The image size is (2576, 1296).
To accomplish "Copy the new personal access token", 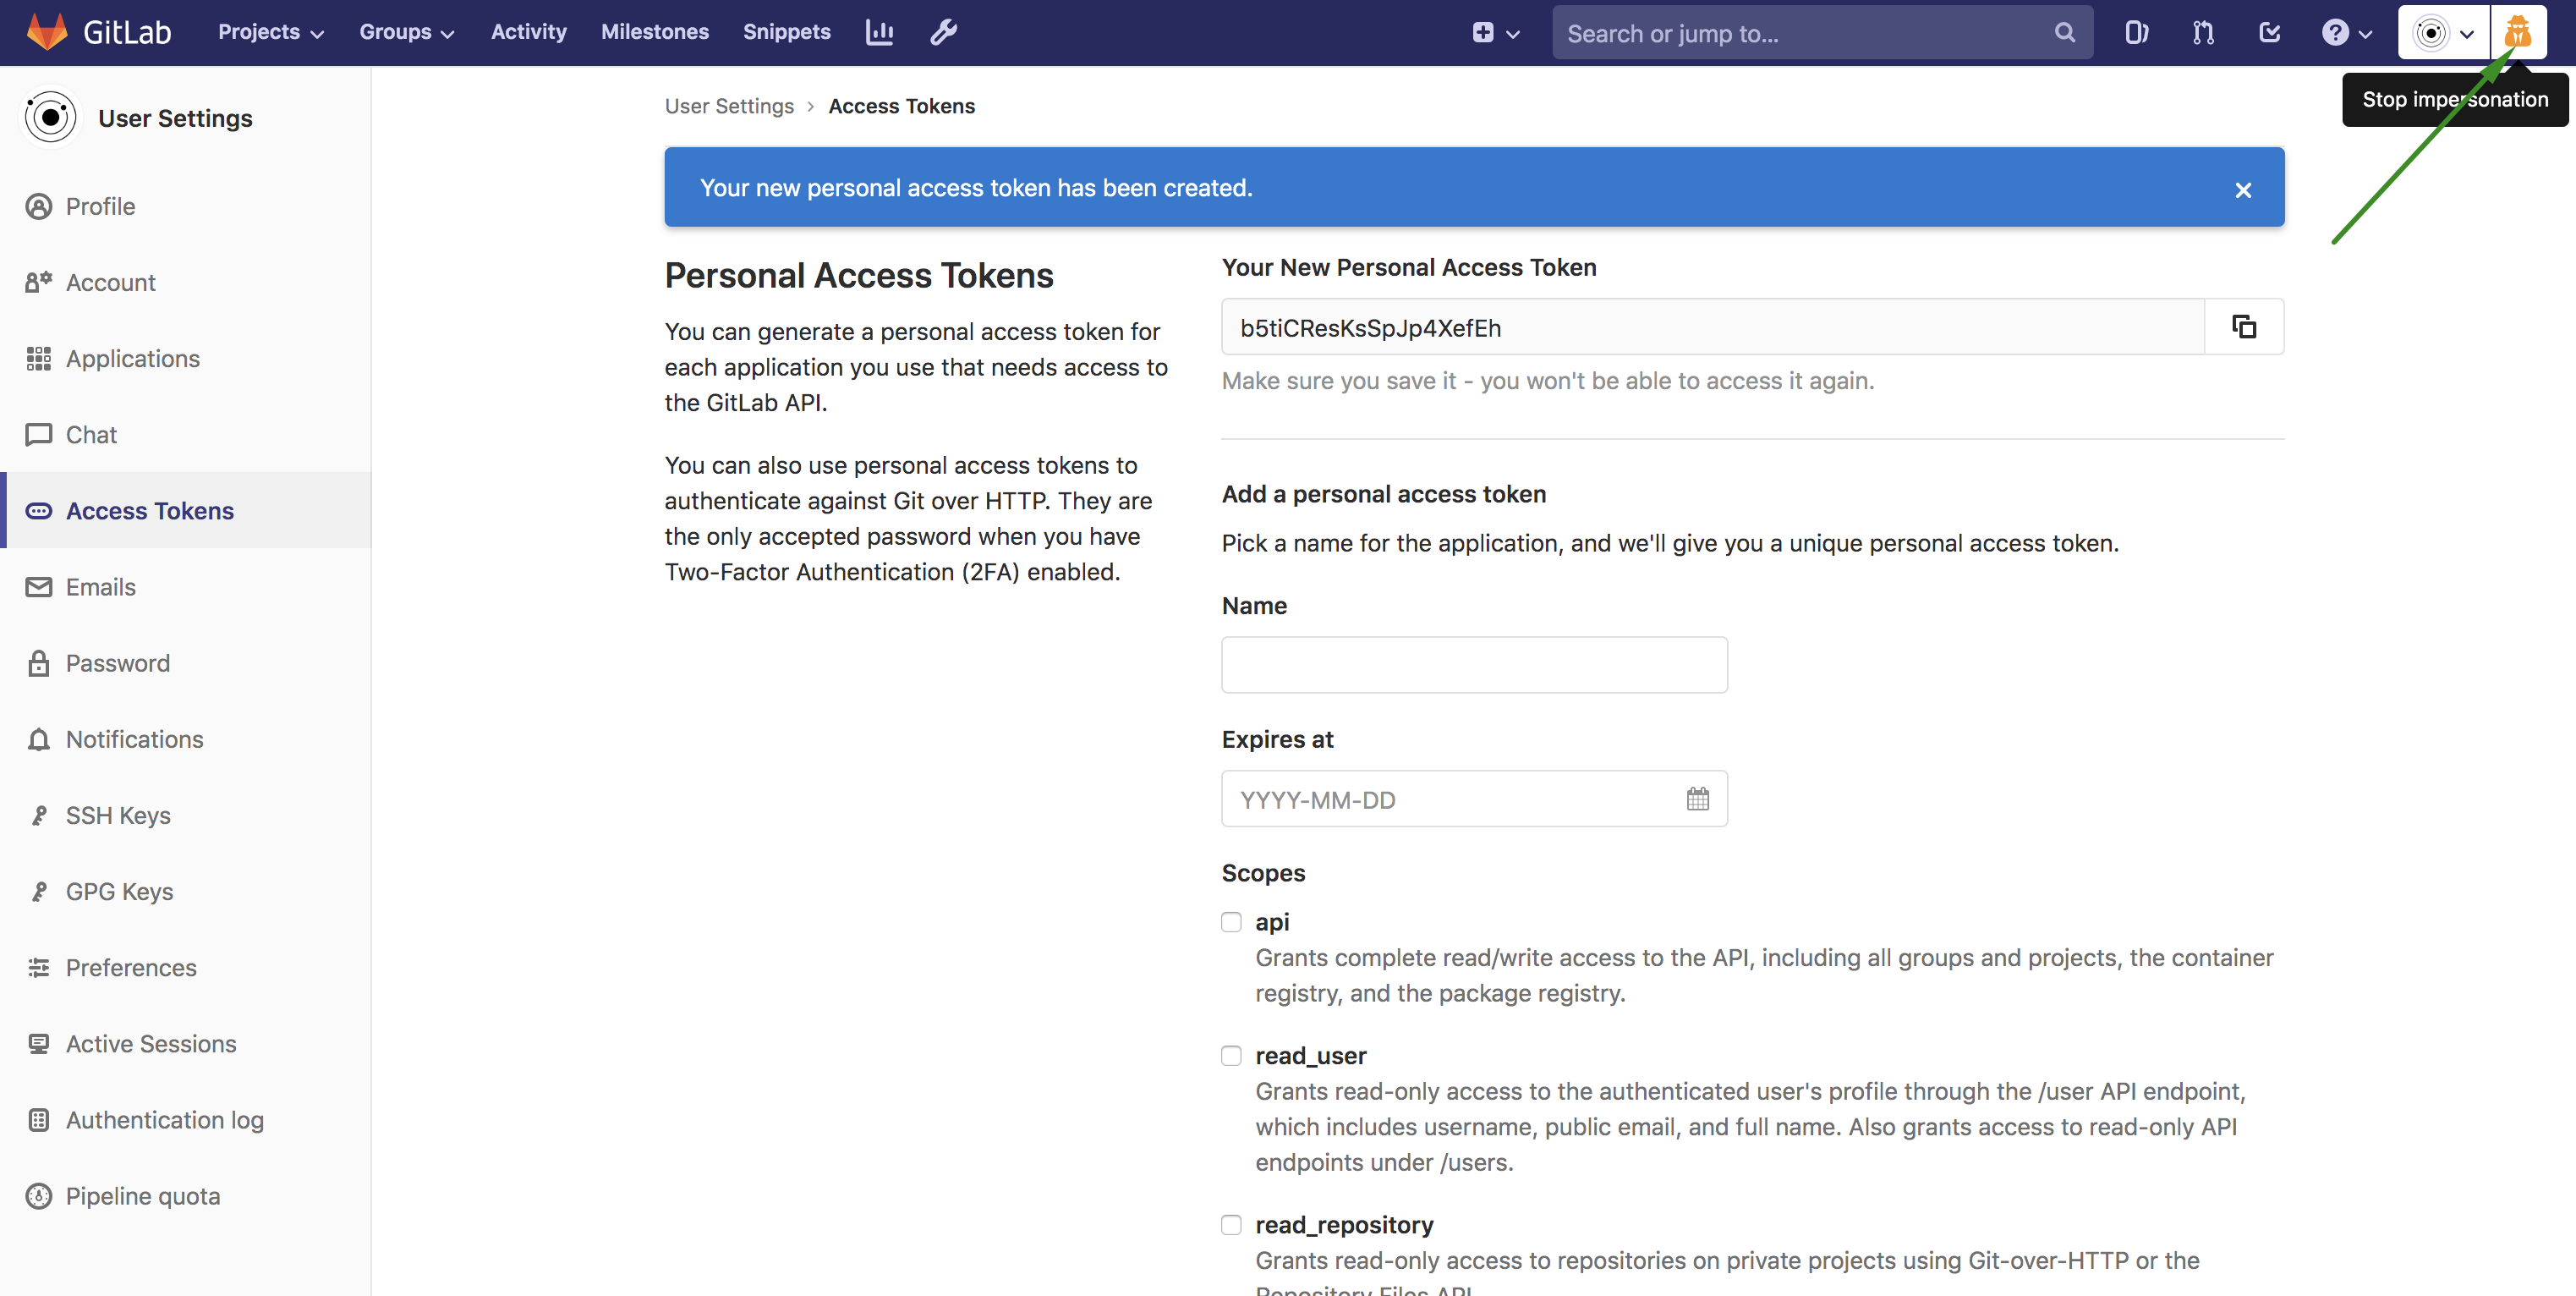I will coord(2244,326).
